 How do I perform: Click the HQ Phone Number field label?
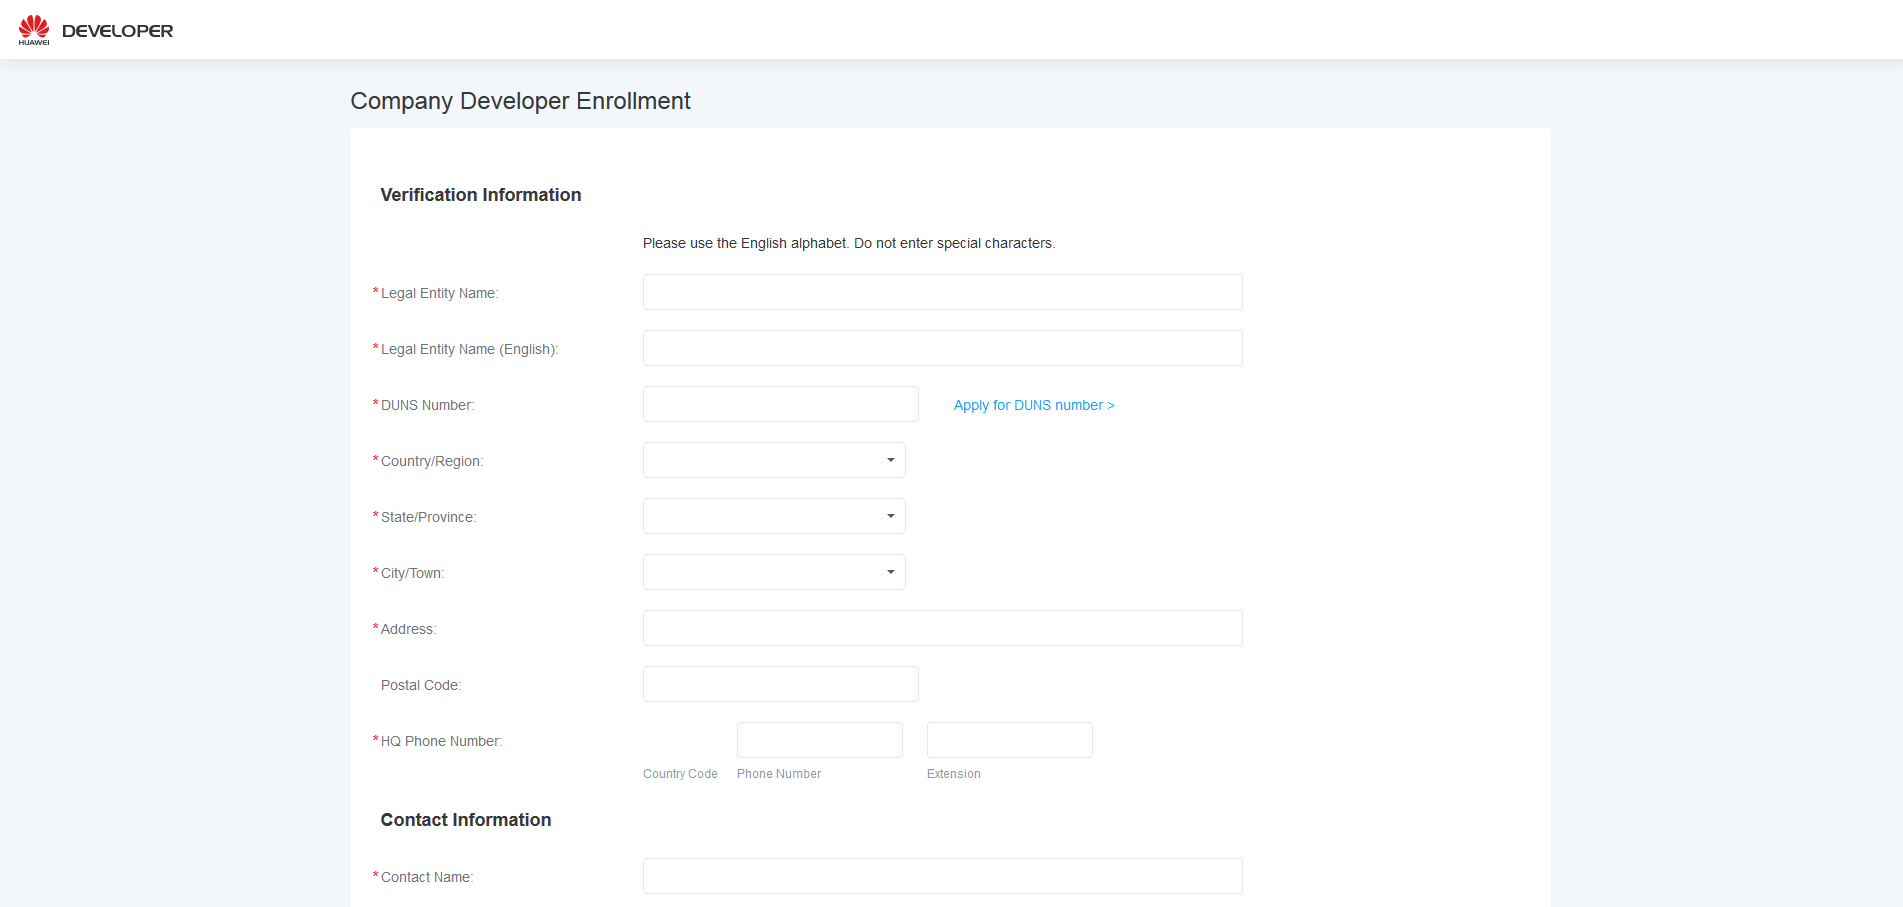click(x=441, y=741)
